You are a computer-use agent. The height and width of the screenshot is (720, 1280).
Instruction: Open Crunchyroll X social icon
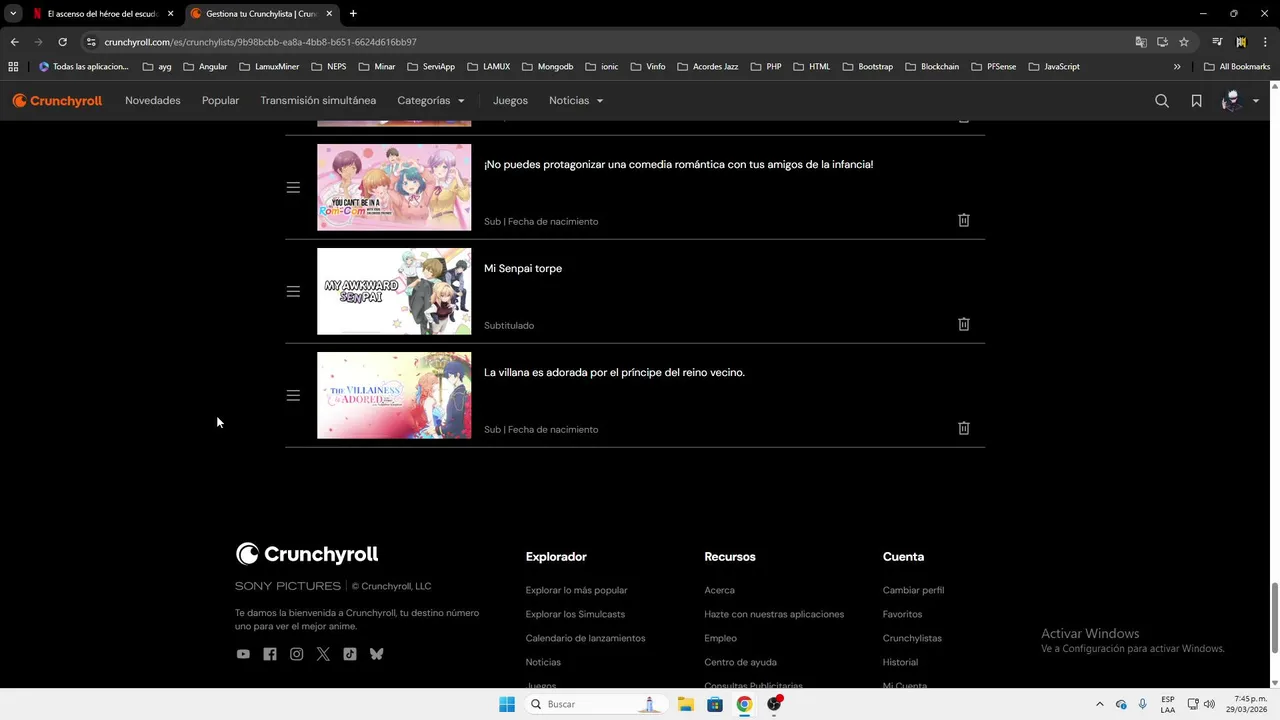[x=323, y=654]
